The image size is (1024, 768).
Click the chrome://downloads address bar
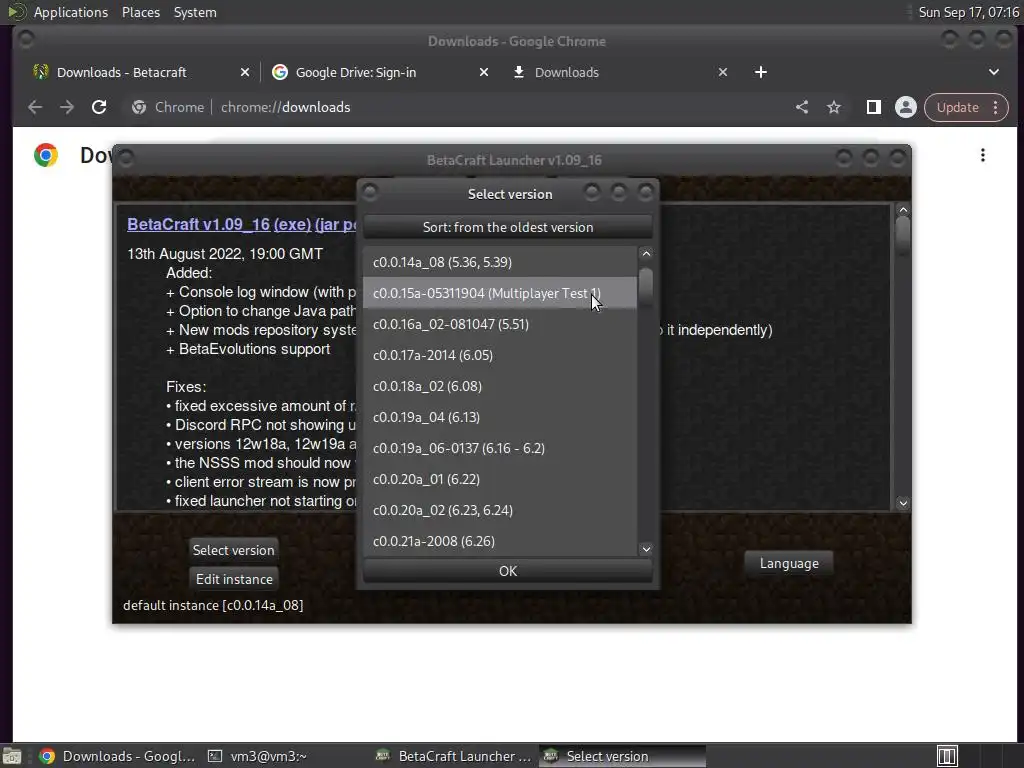click(457, 107)
